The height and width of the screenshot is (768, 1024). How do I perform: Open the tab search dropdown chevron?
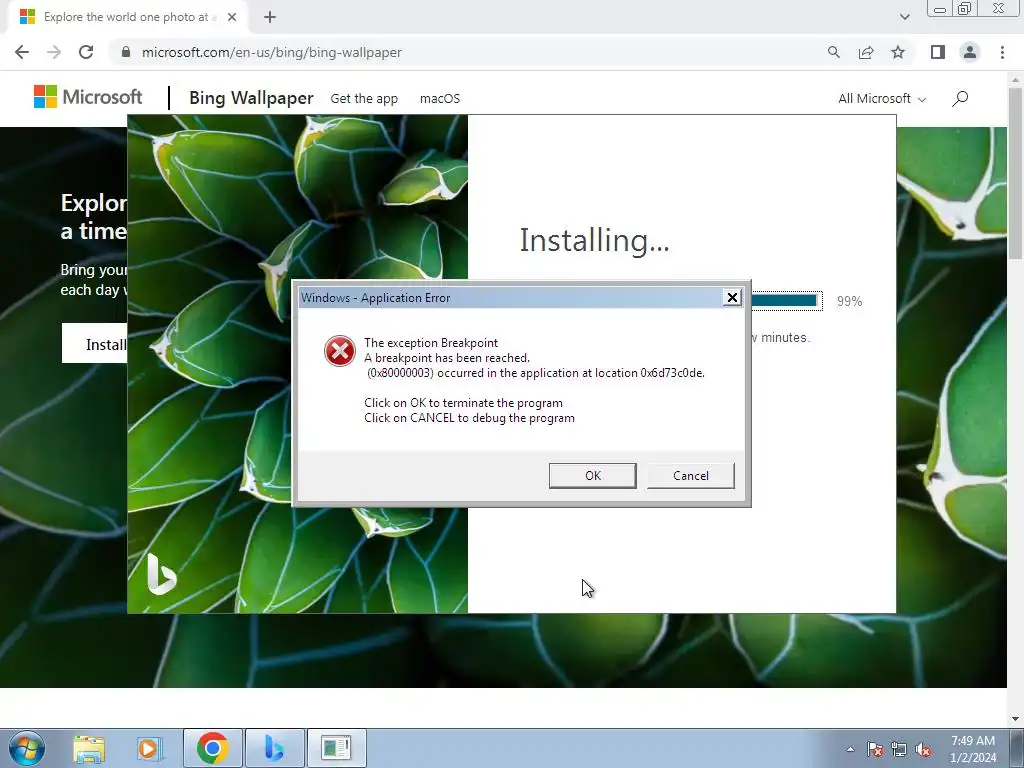[904, 18]
